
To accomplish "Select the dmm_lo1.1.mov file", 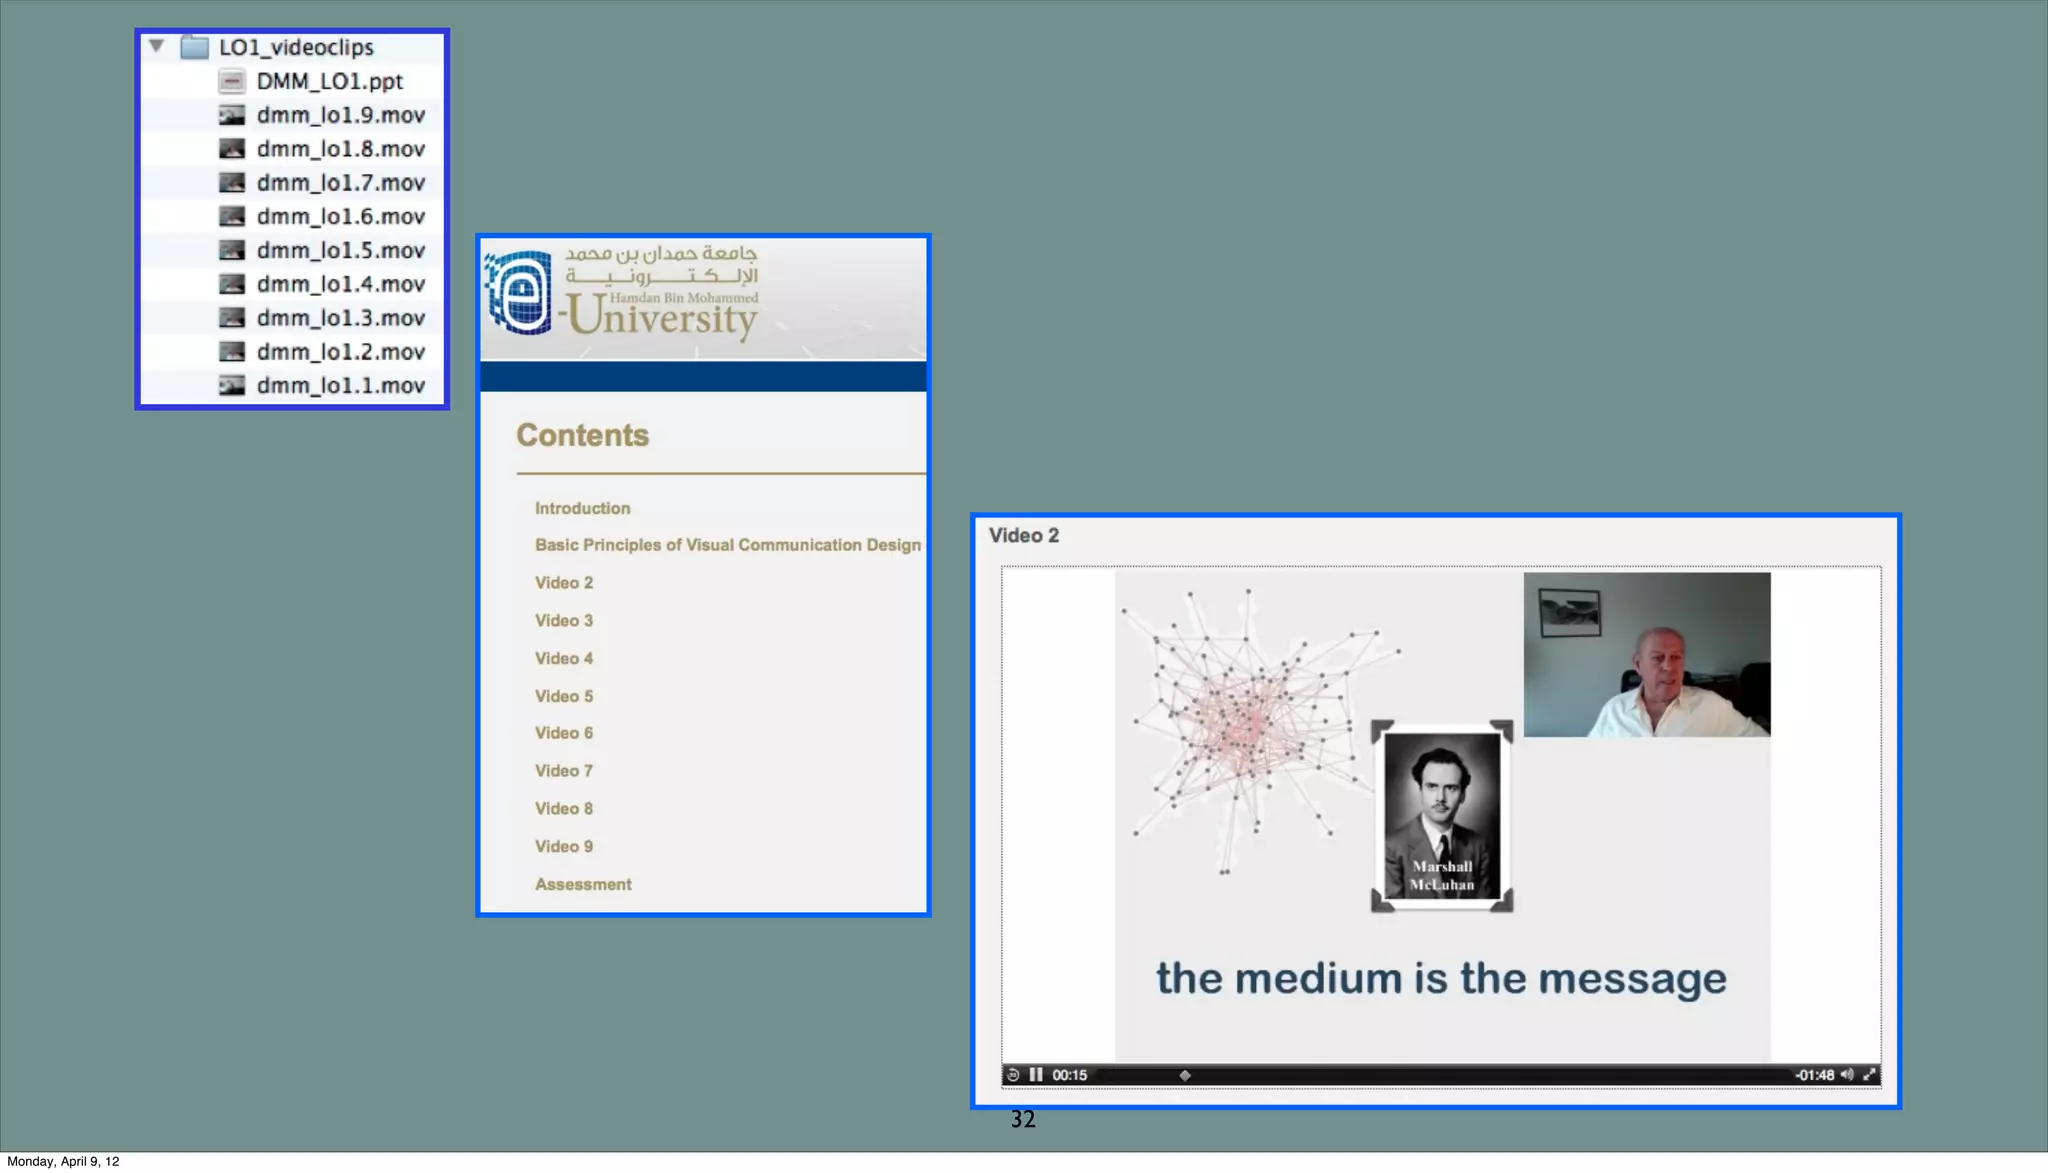I will coord(340,385).
